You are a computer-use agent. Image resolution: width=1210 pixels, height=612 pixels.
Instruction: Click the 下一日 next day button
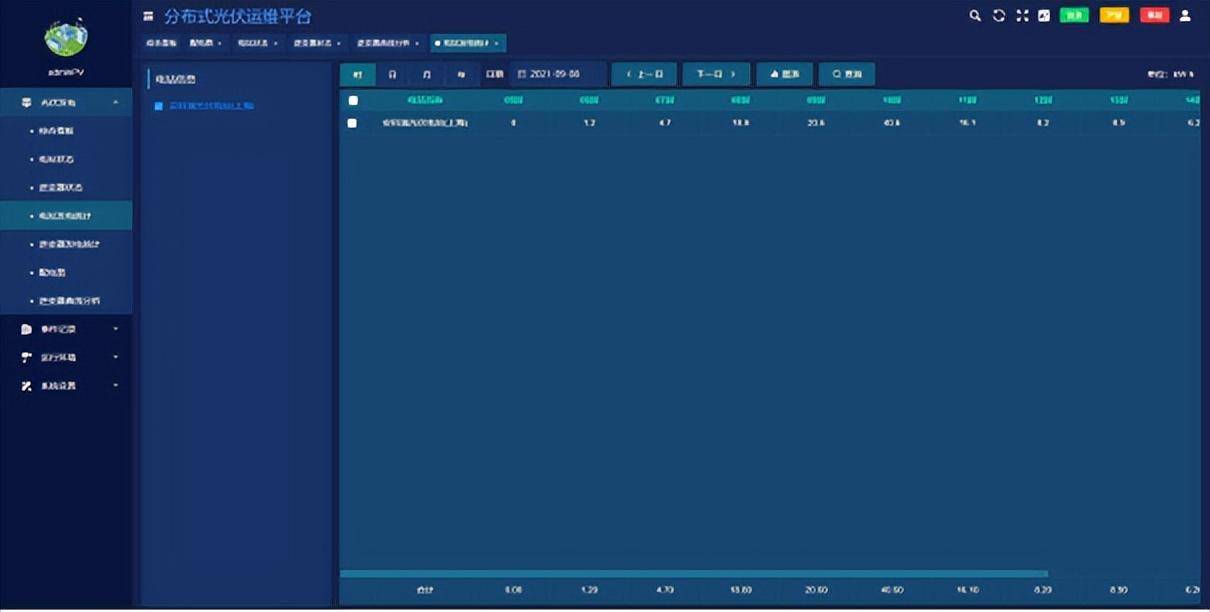coord(716,75)
